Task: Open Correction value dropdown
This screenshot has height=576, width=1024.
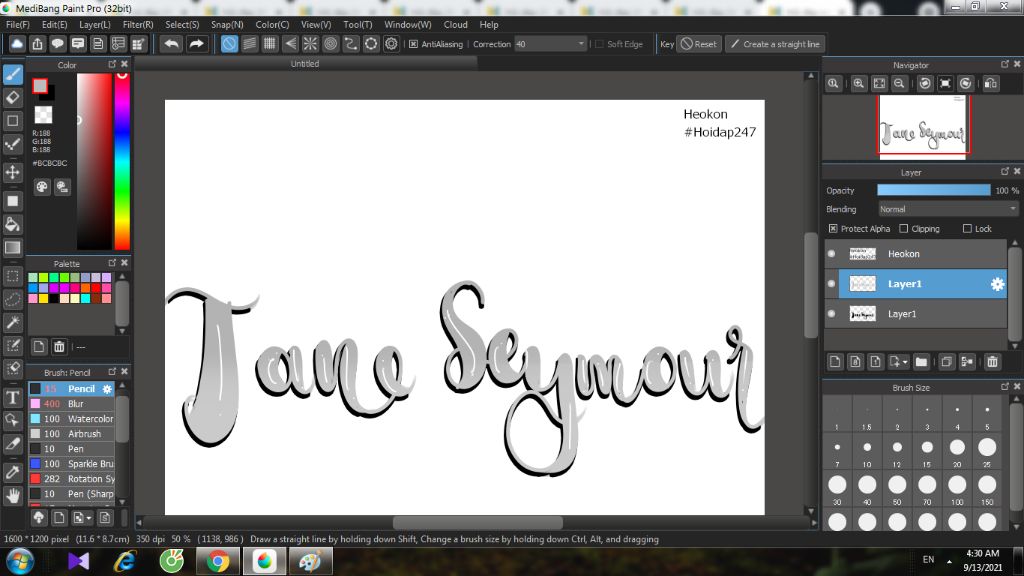Action: 581,44
